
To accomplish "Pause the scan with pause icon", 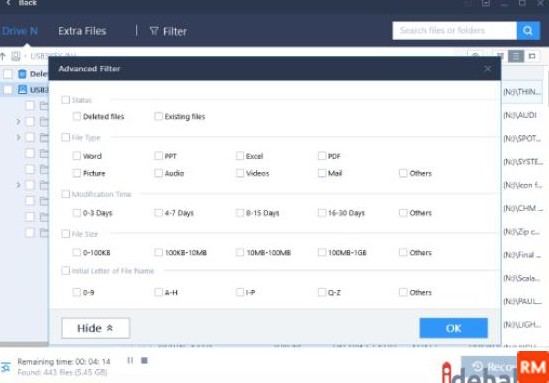I will (x=130, y=360).
